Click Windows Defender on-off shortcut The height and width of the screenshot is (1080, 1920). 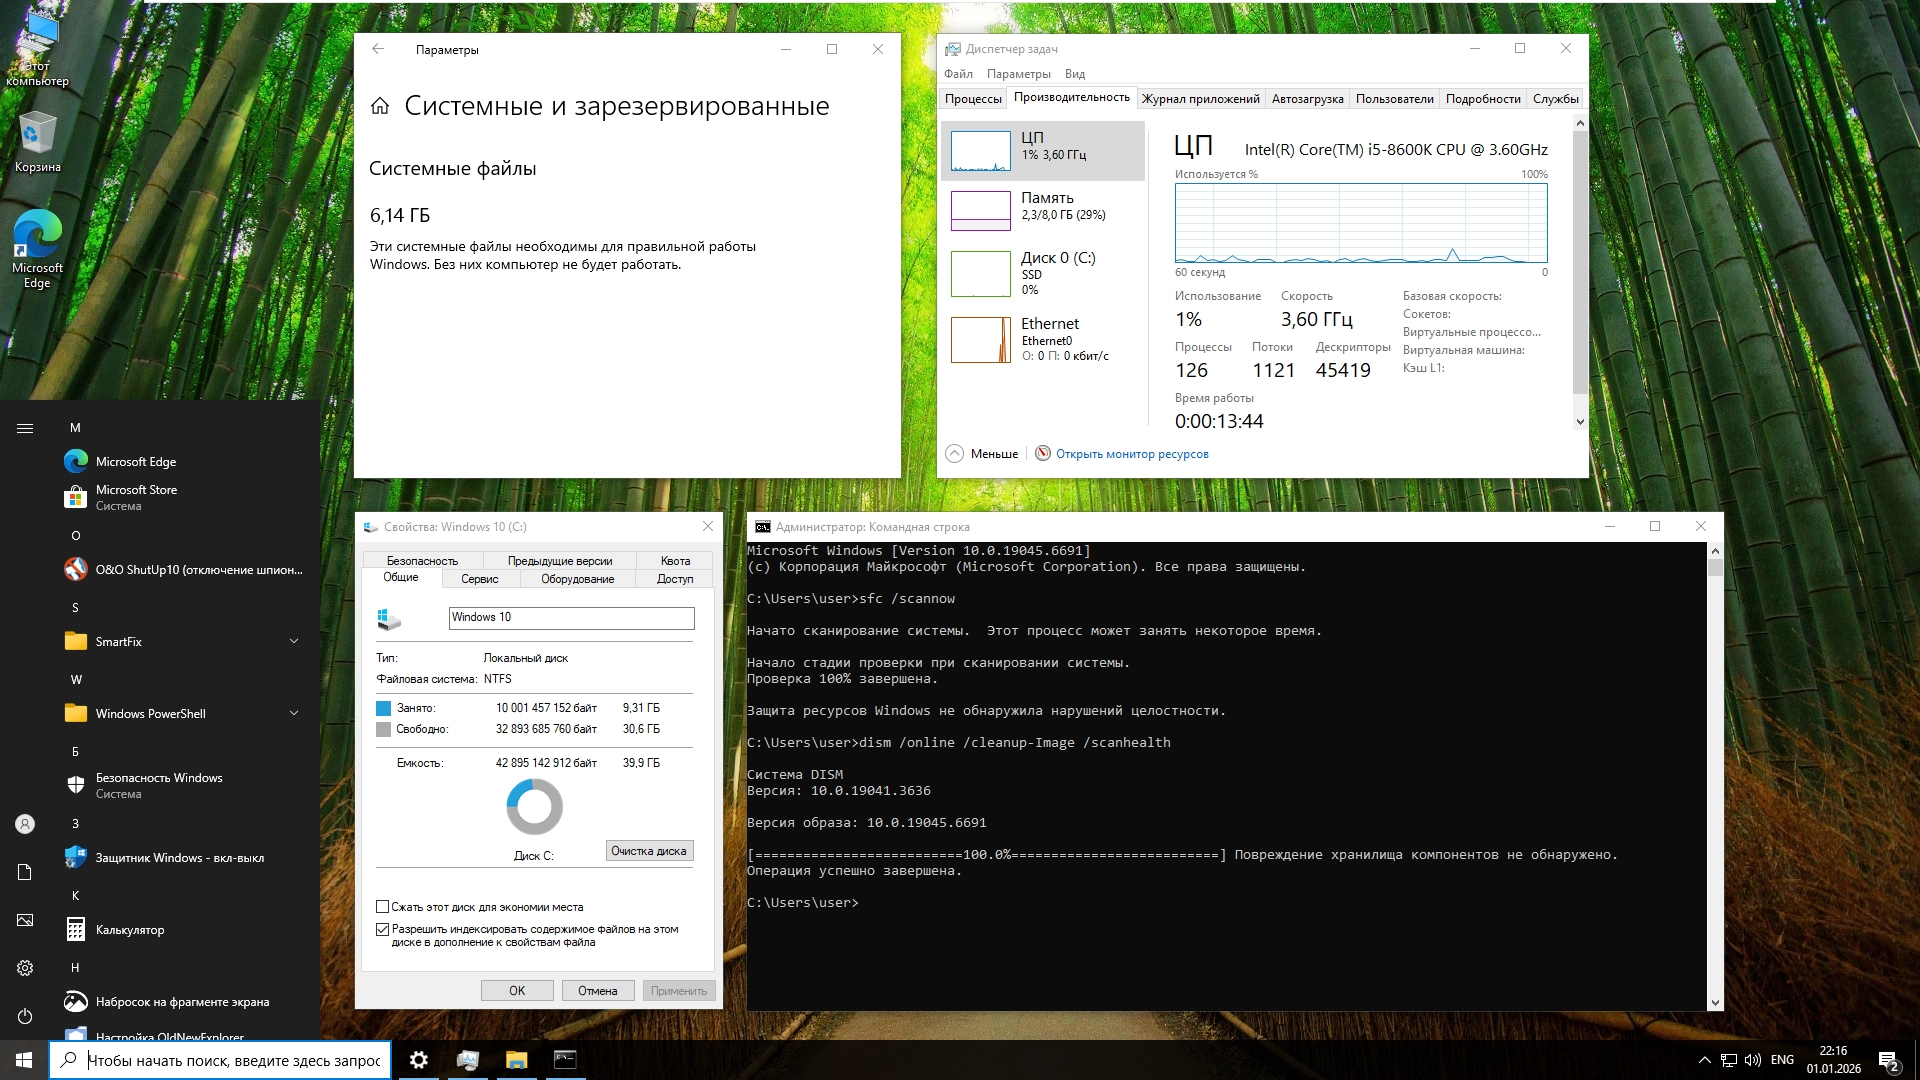pyautogui.click(x=179, y=858)
